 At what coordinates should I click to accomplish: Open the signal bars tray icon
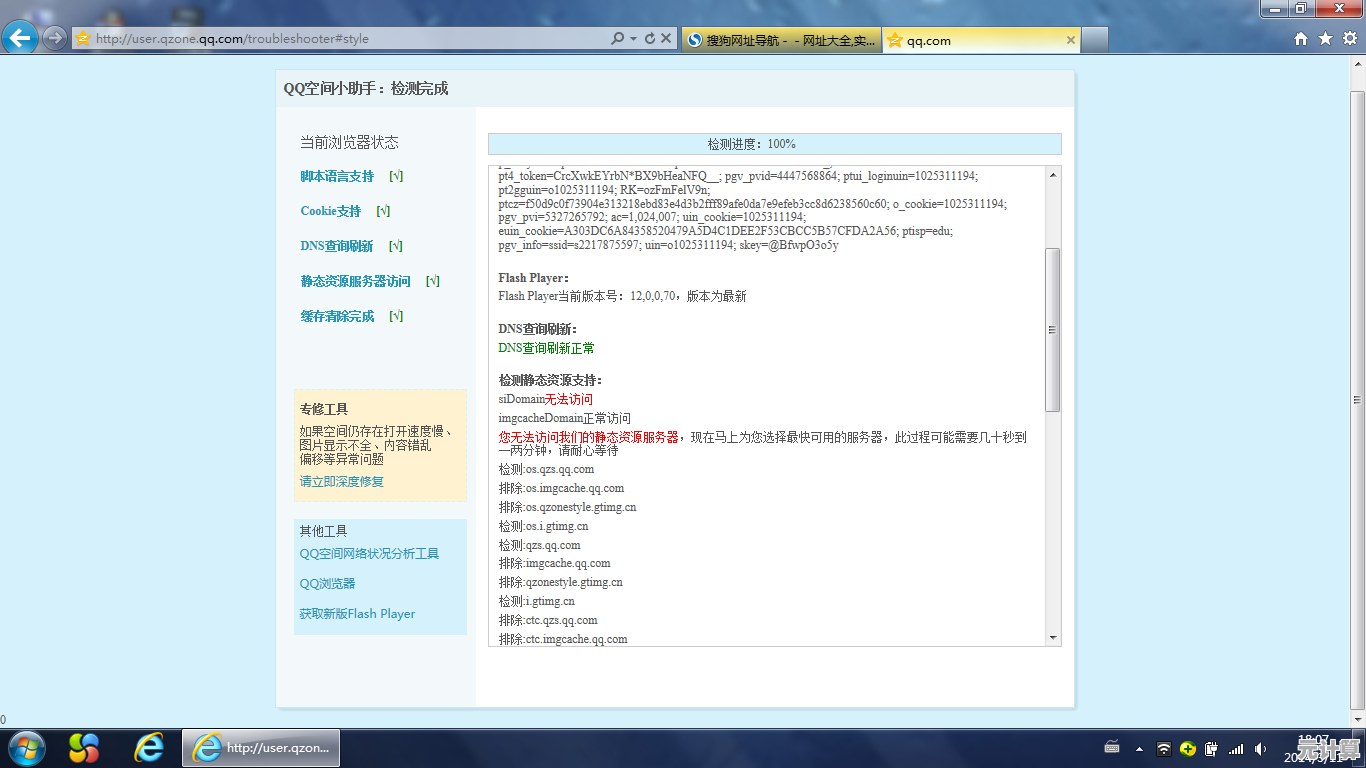1236,748
